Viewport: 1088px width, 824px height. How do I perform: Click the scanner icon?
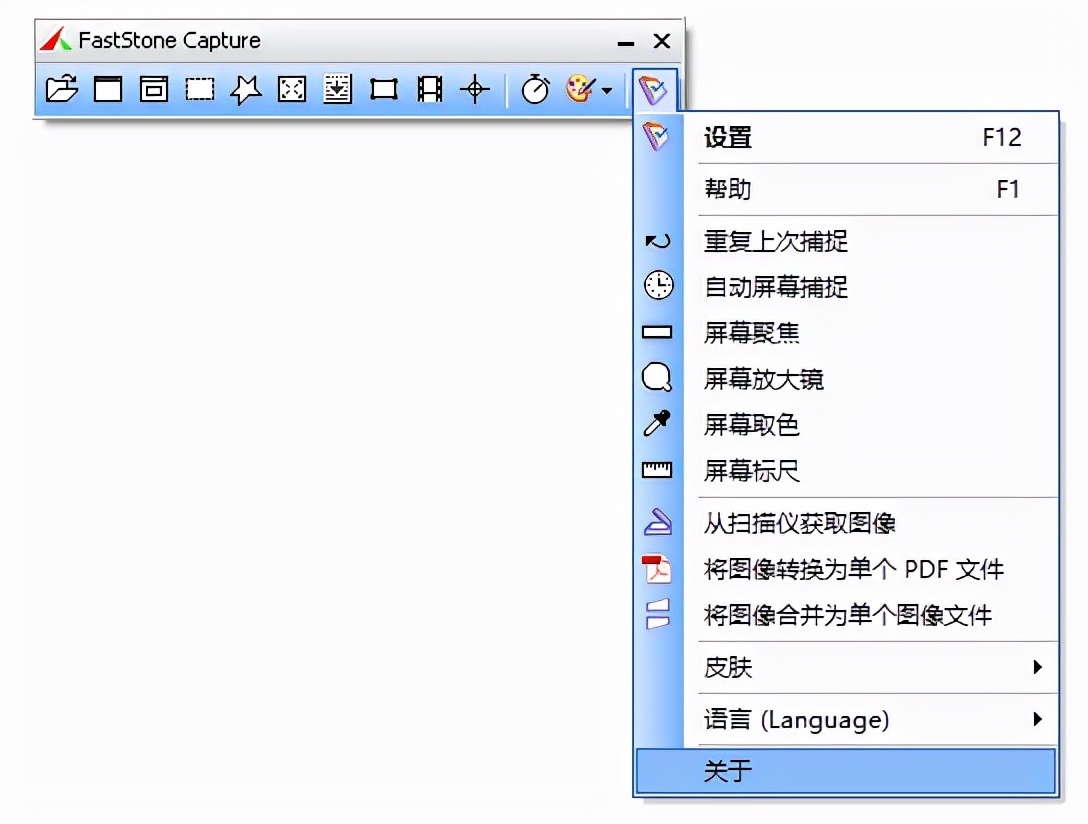[658, 522]
